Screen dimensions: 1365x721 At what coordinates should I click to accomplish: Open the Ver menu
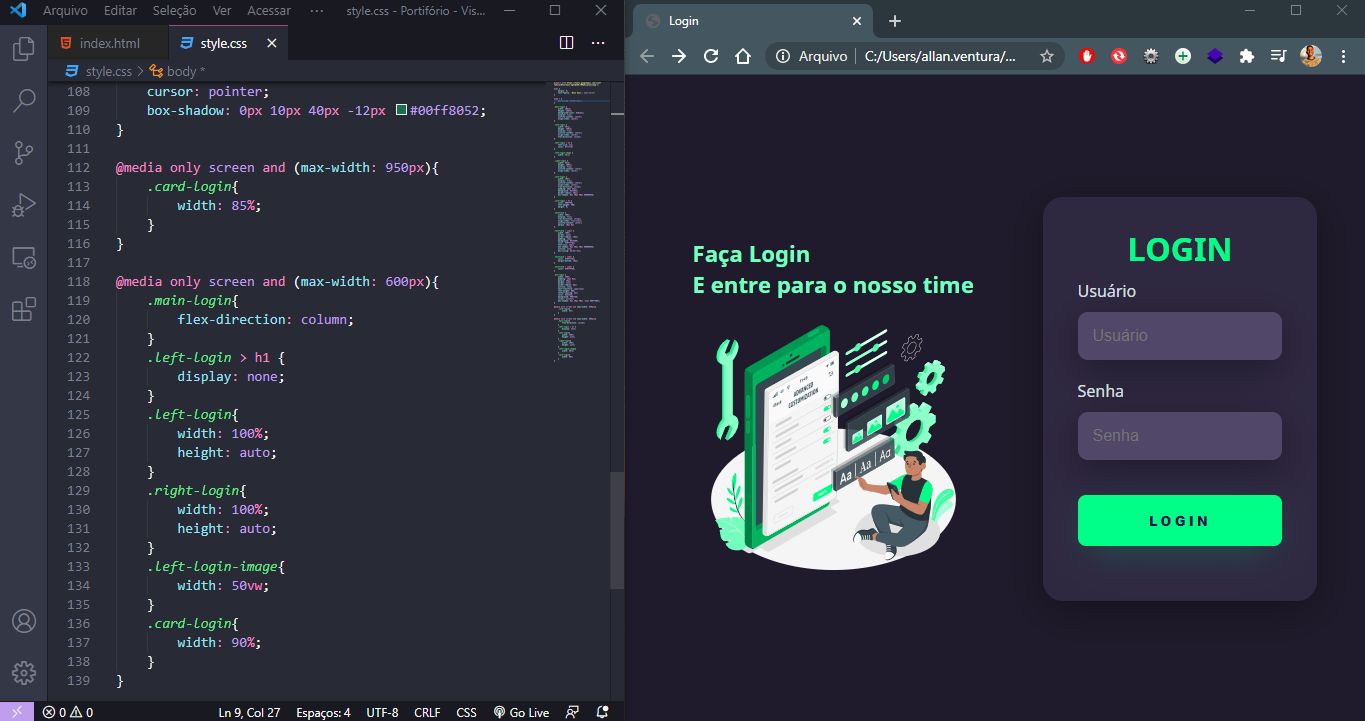(x=222, y=10)
